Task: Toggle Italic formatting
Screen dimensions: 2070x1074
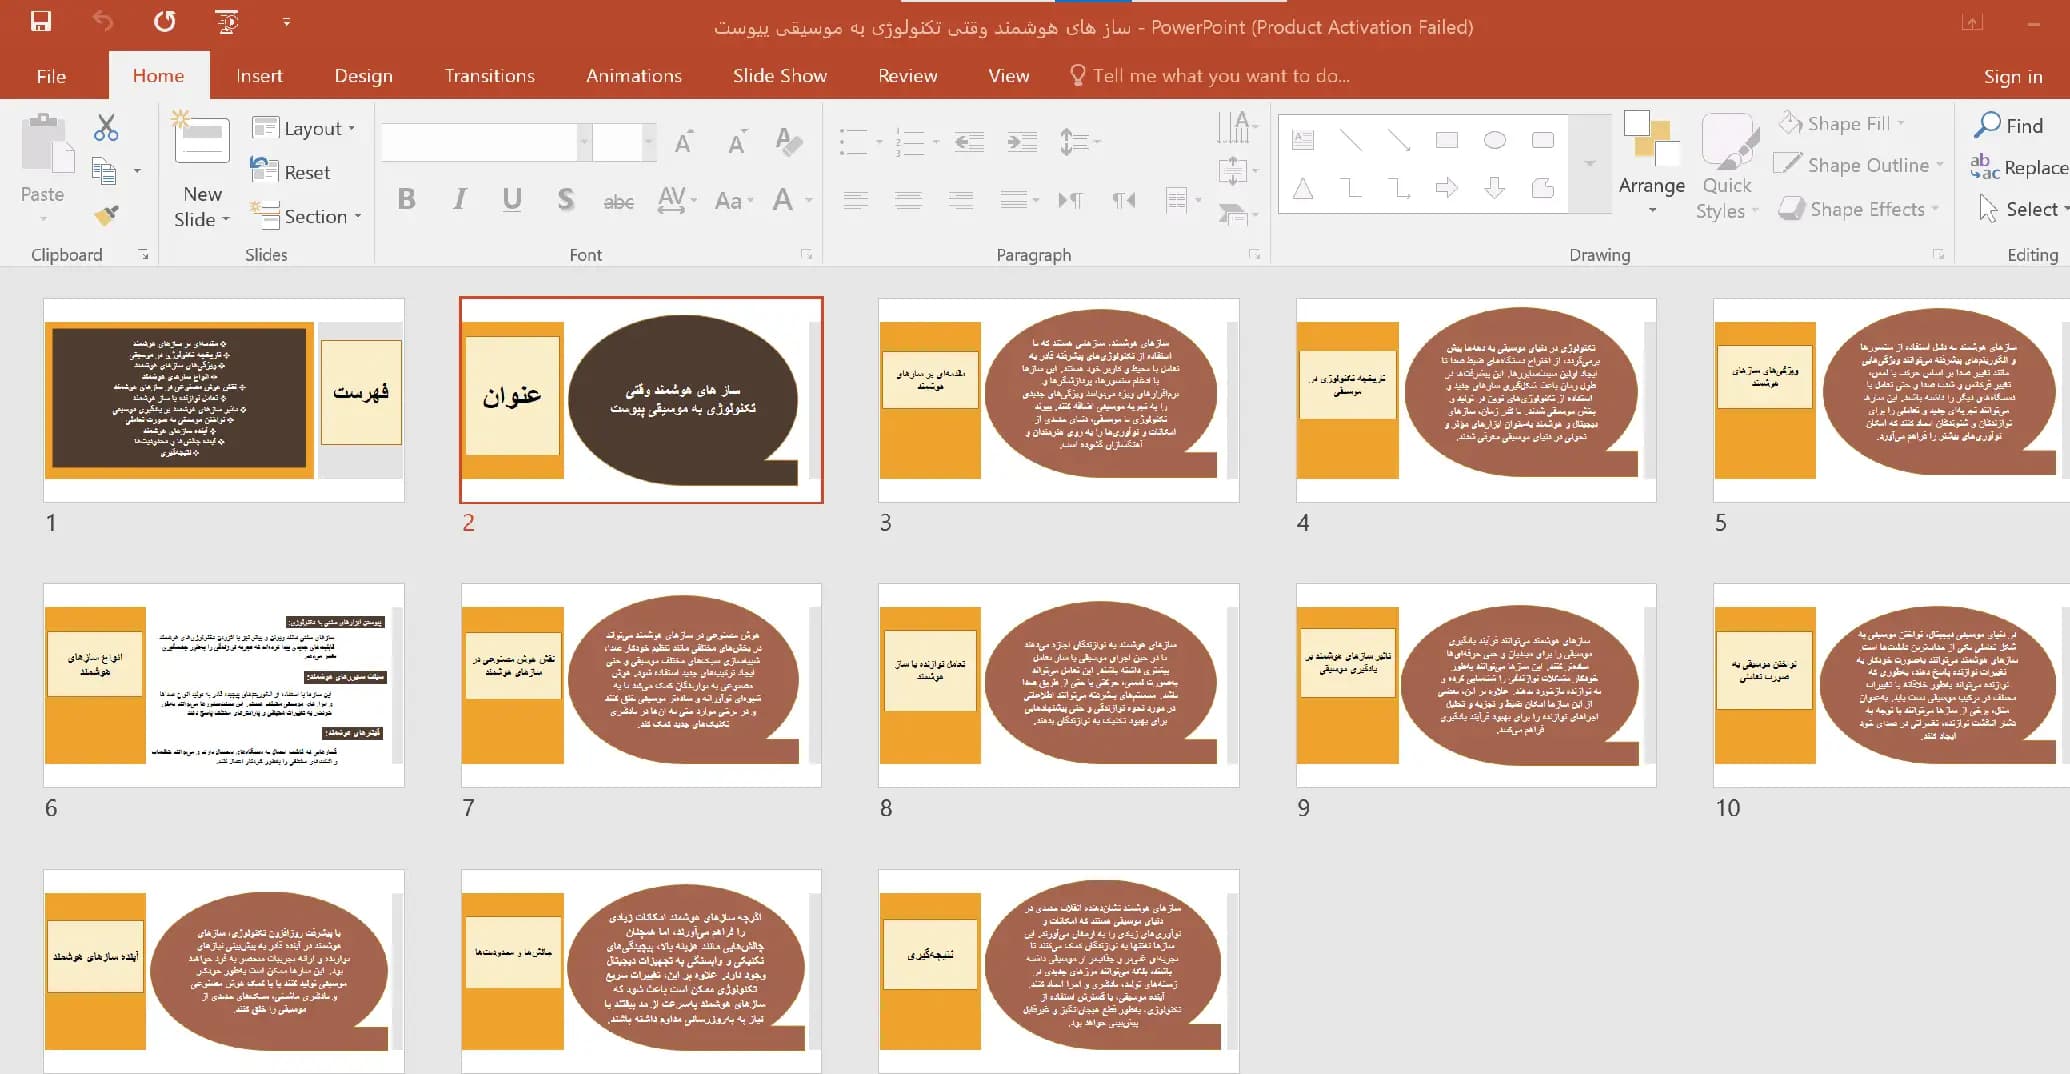Action: [x=459, y=199]
